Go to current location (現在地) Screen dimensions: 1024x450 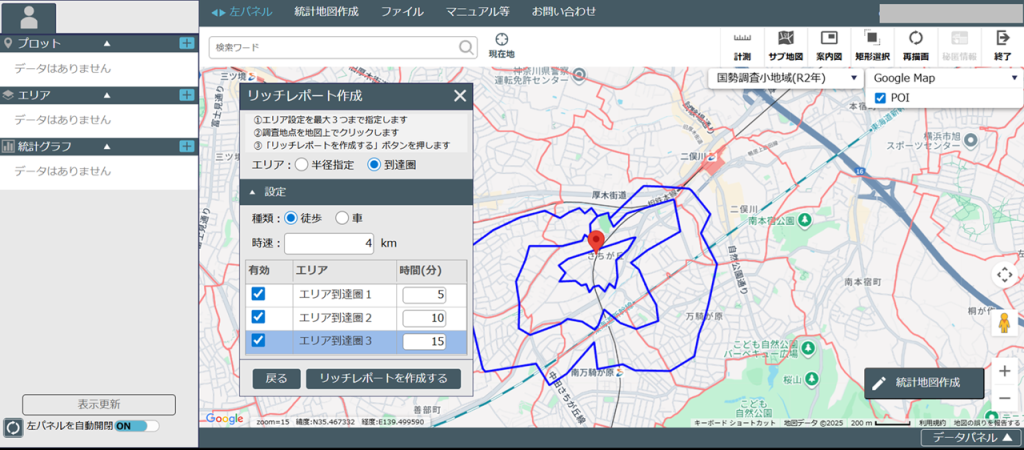(502, 46)
